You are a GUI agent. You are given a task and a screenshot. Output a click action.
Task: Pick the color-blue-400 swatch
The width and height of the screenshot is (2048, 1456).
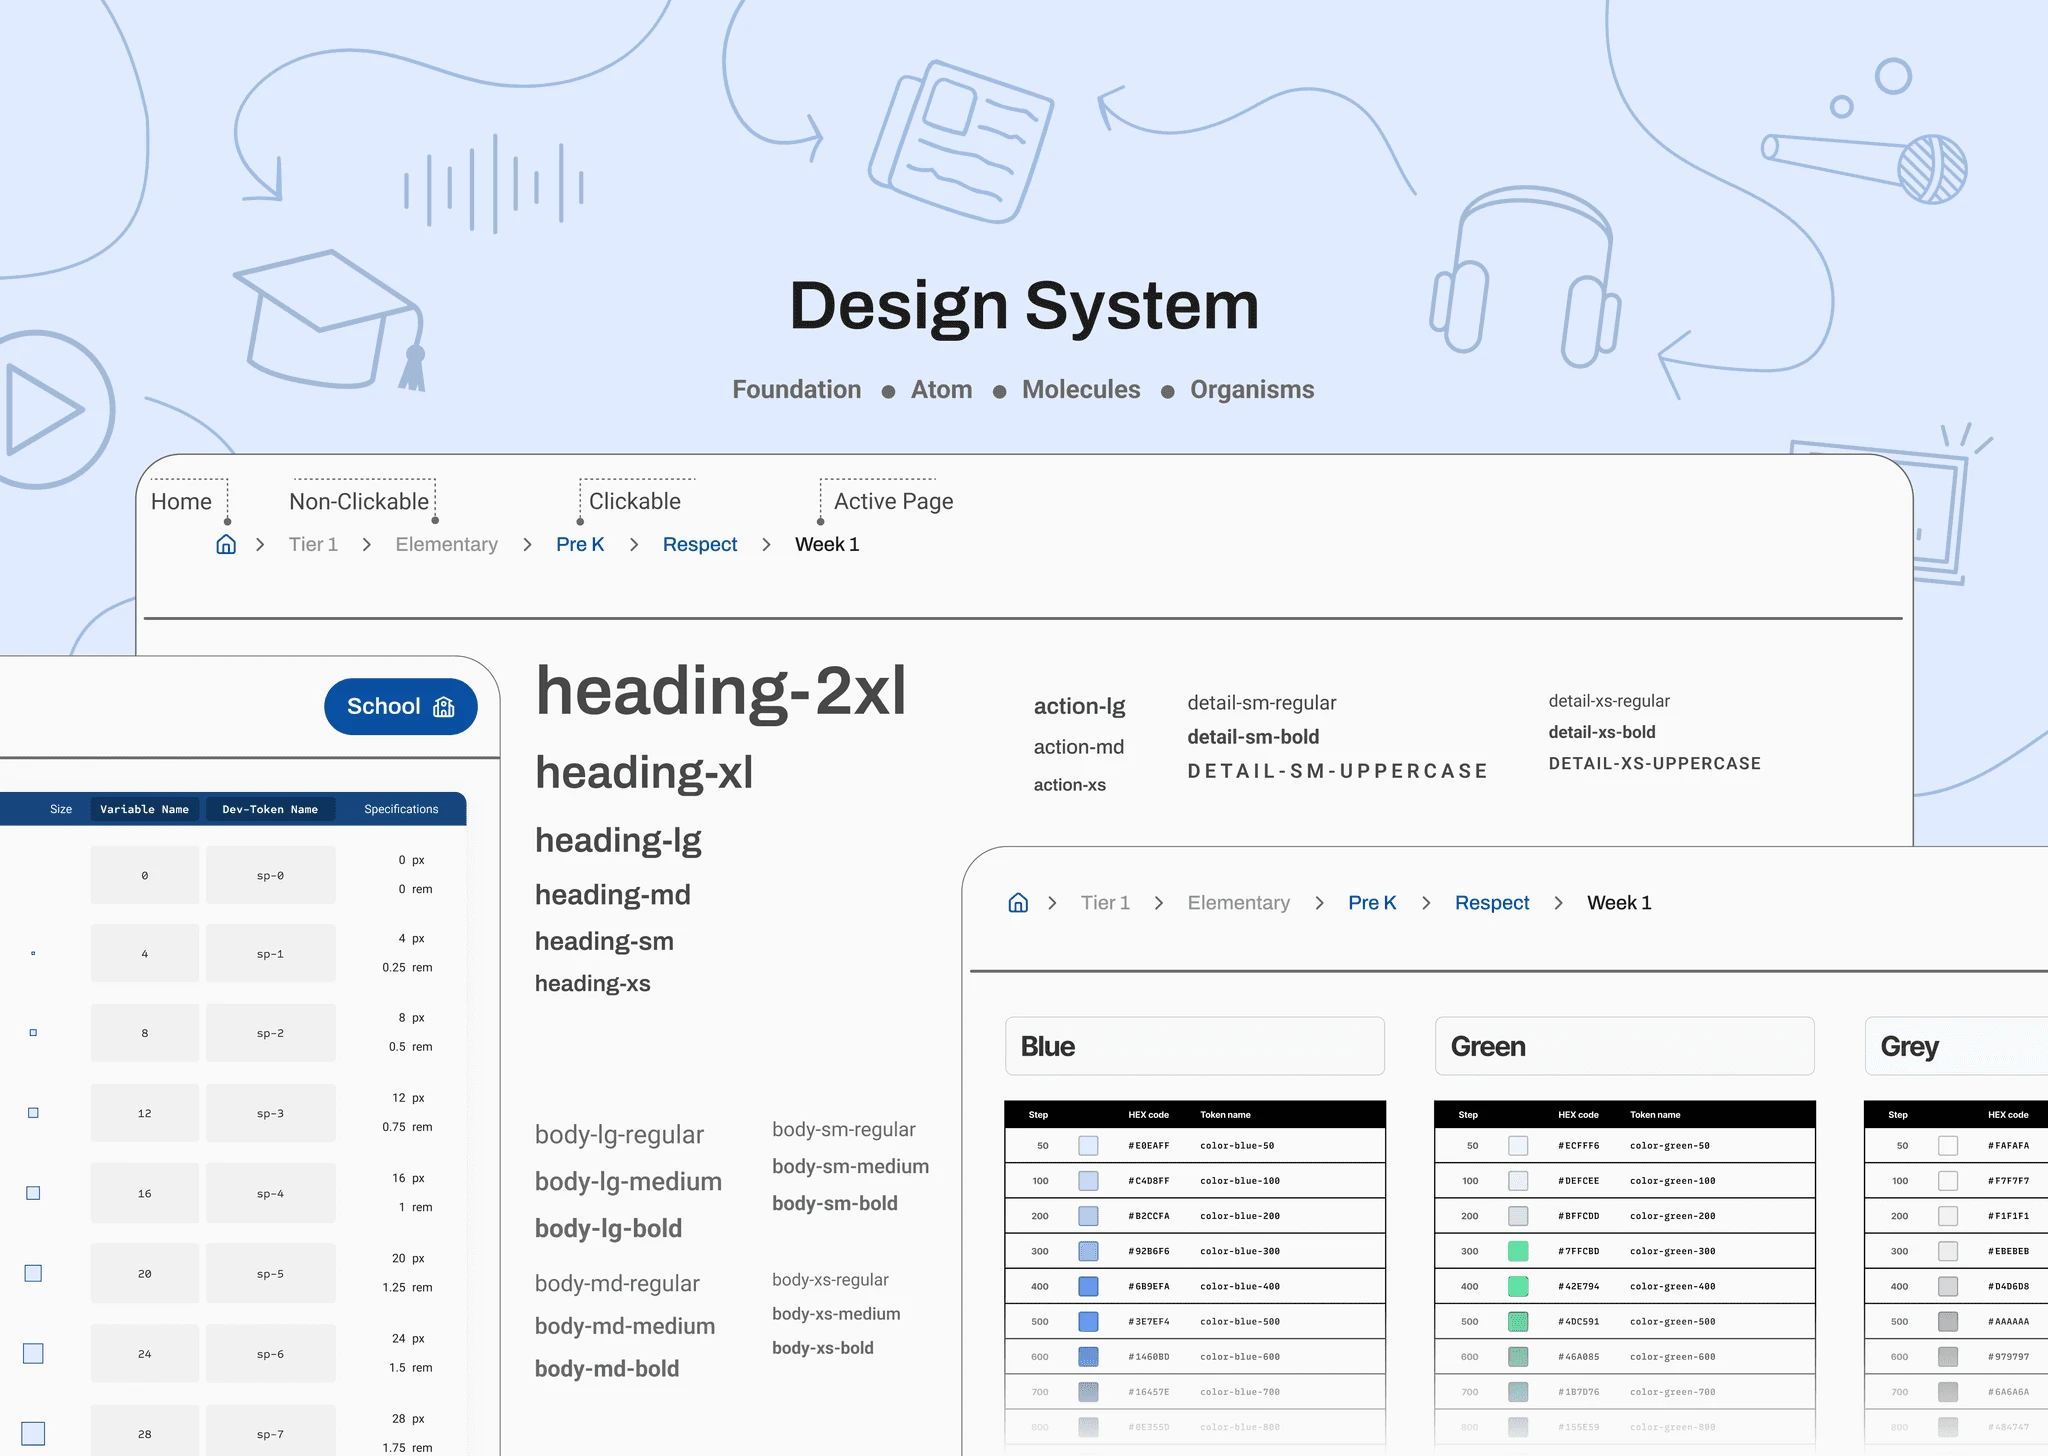(1088, 1286)
